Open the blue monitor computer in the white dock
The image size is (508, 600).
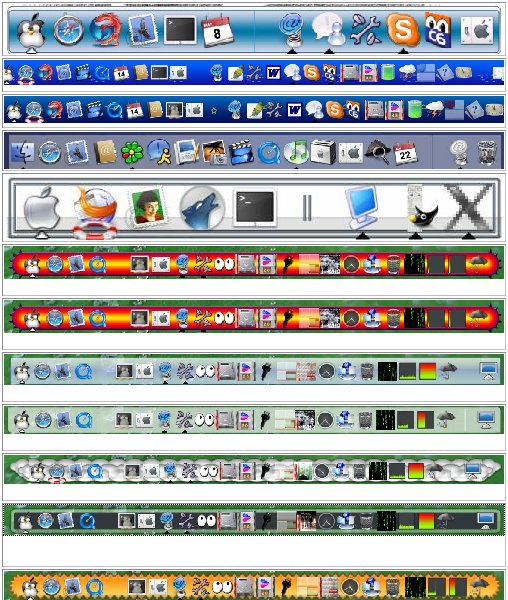(x=362, y=208)
